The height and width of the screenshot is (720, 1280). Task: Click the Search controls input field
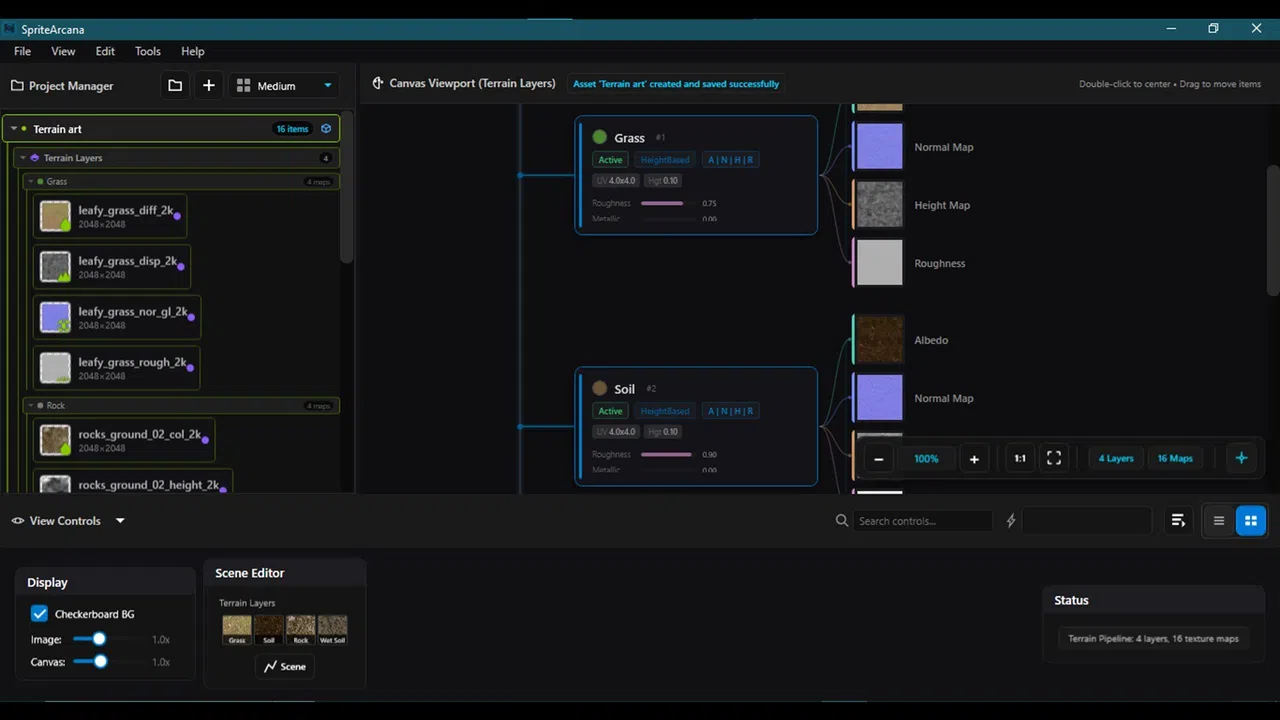[x=924, y=521]
